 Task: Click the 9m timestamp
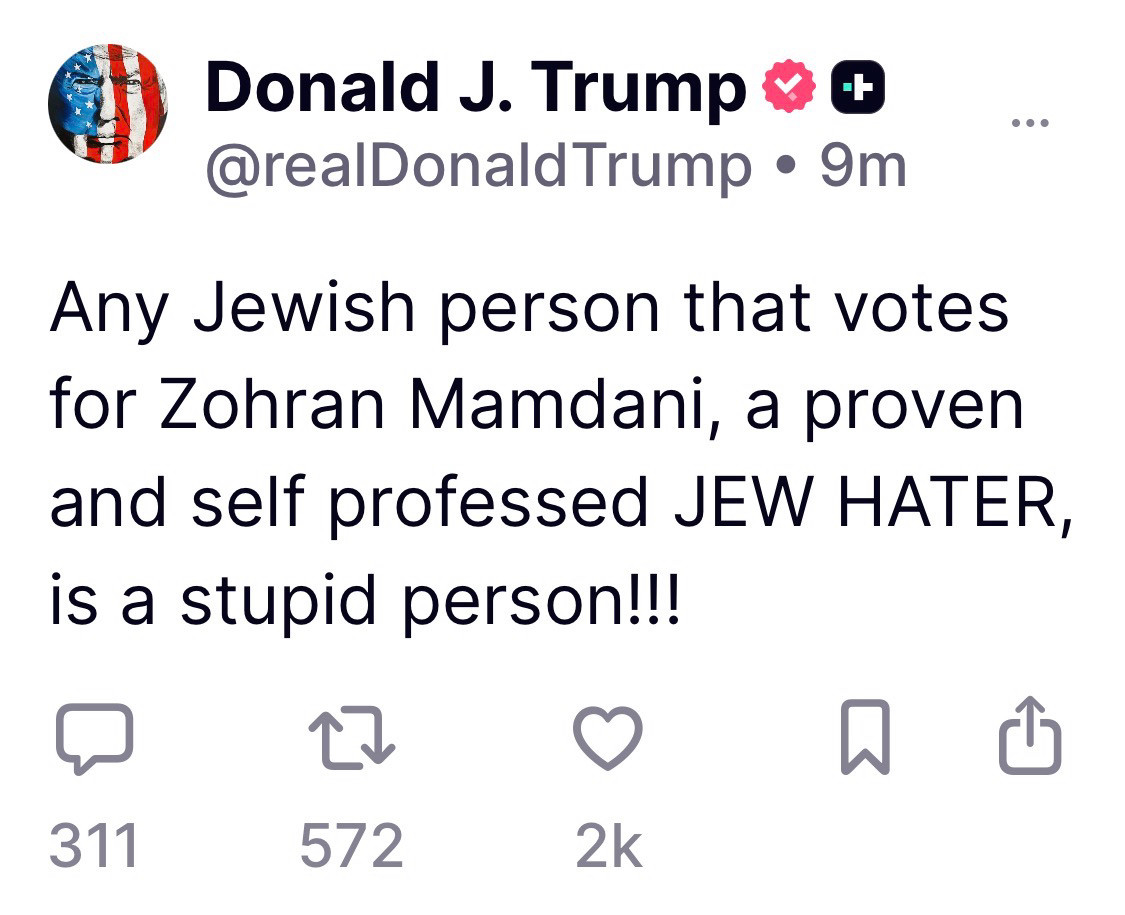click(x=863, y=166)
